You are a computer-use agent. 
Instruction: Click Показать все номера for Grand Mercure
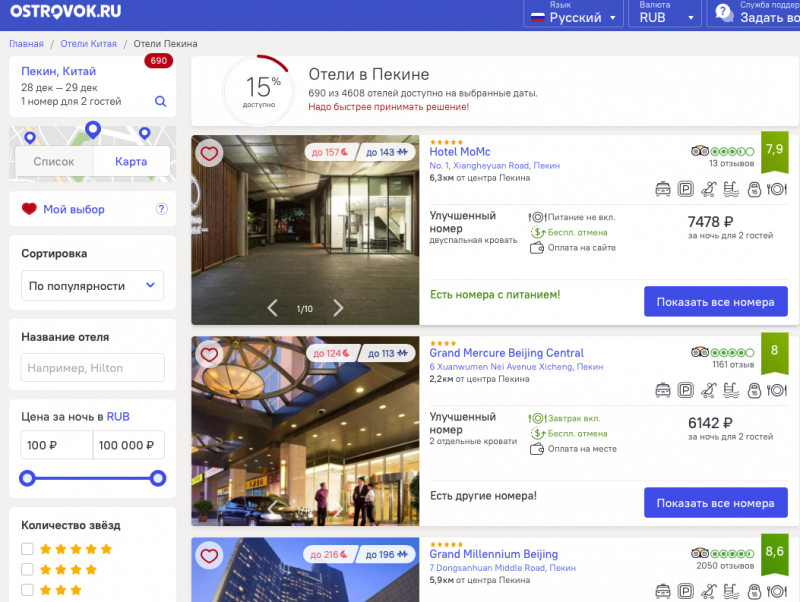[x=715, y=503]
